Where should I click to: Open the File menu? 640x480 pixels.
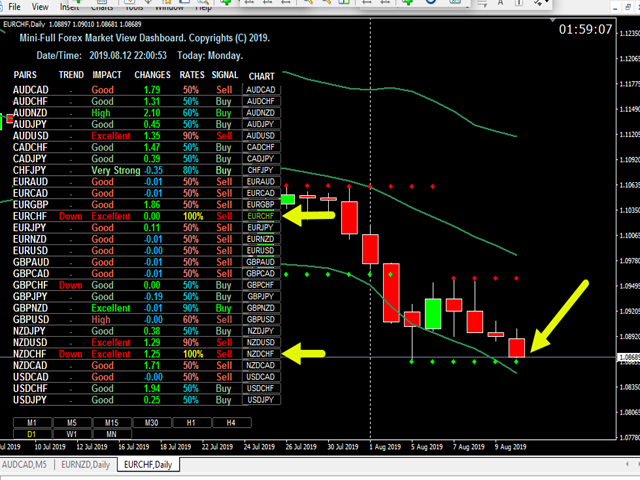coord(14,7)
